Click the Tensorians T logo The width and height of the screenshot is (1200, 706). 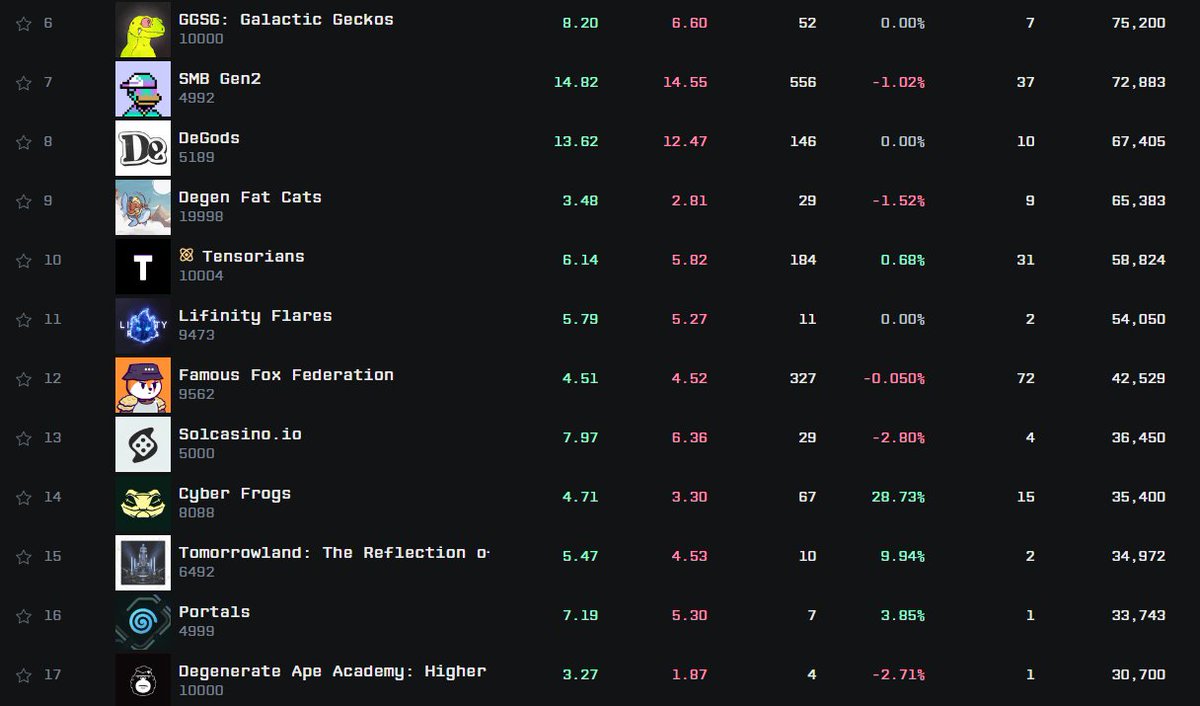pyautogui.click(x=143, y=266)
